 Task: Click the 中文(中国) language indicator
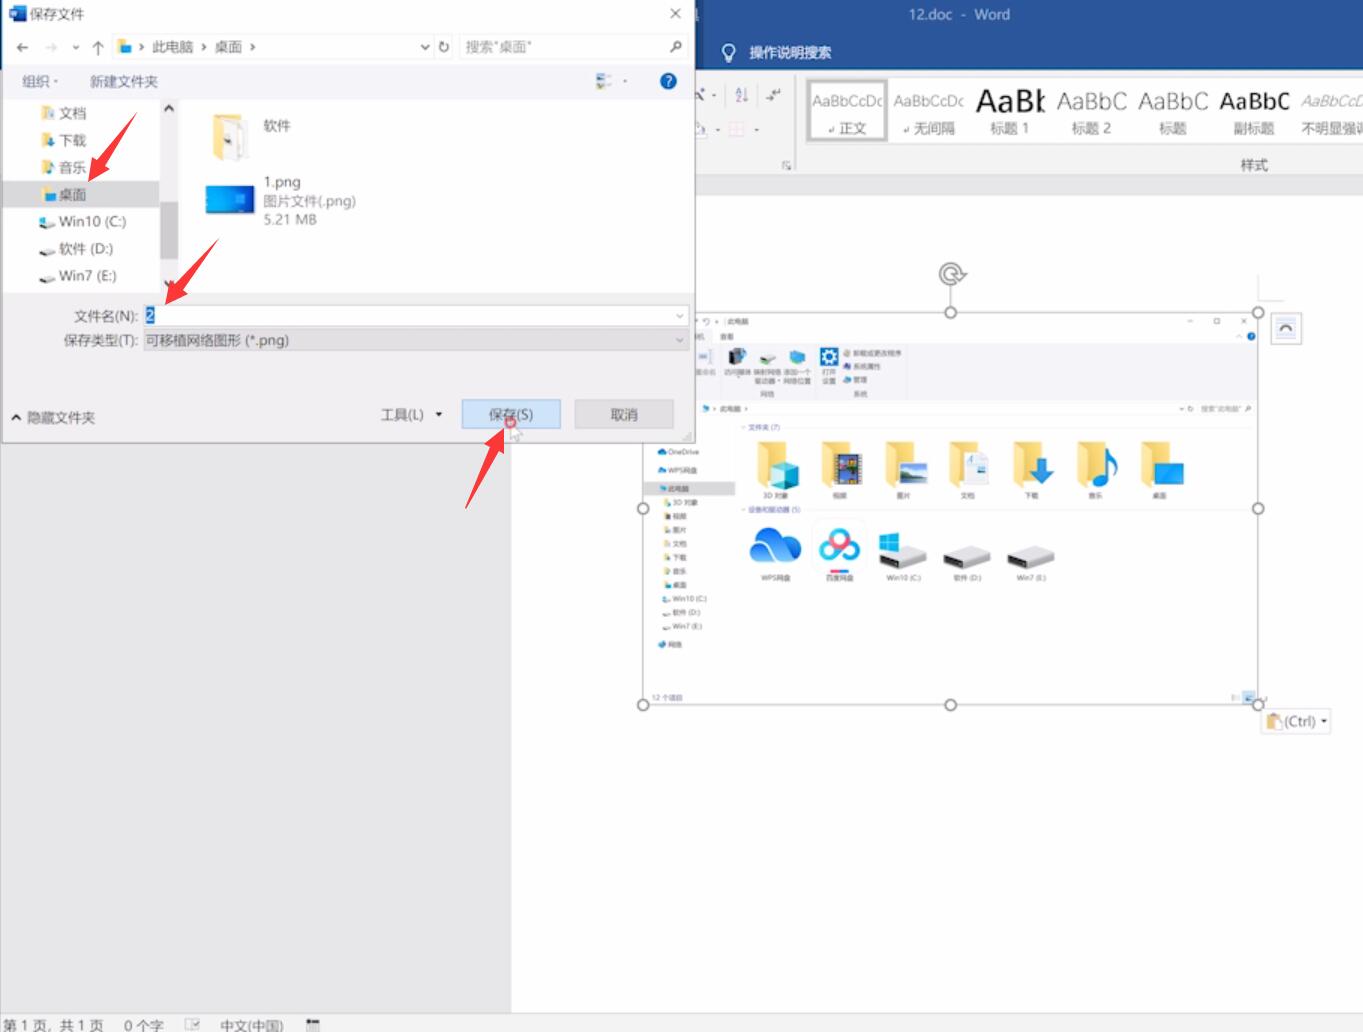click(251, 1025)
